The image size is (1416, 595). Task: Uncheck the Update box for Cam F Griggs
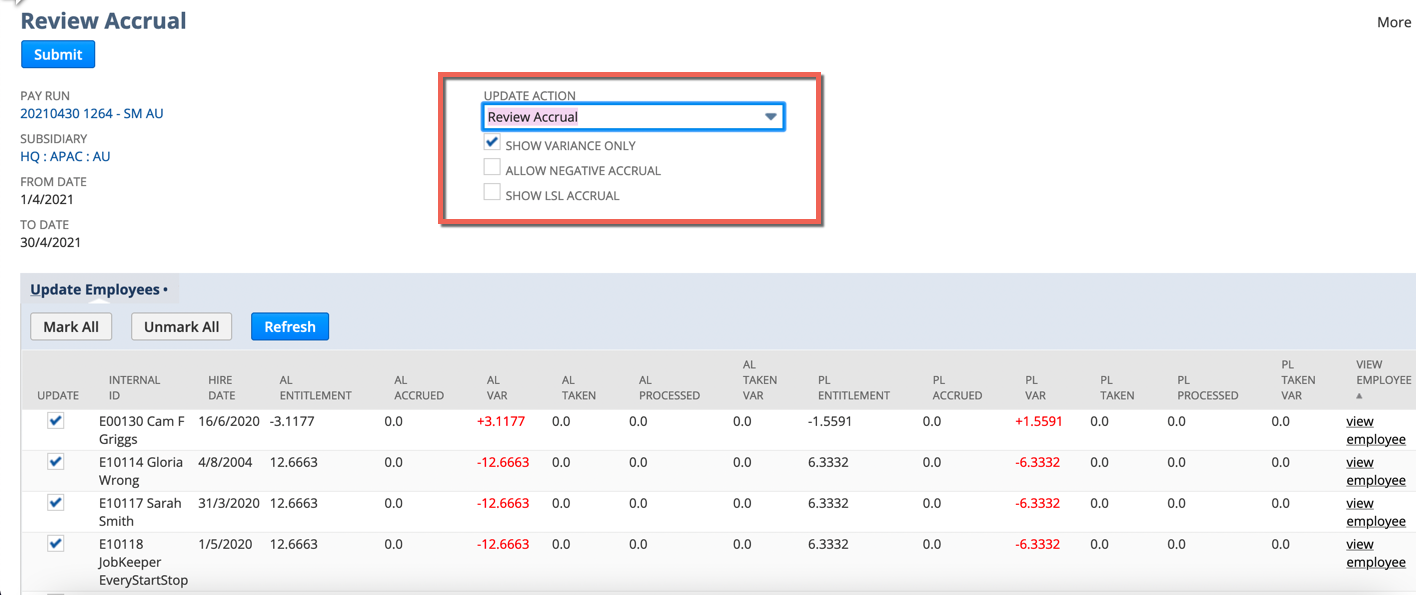55,420
